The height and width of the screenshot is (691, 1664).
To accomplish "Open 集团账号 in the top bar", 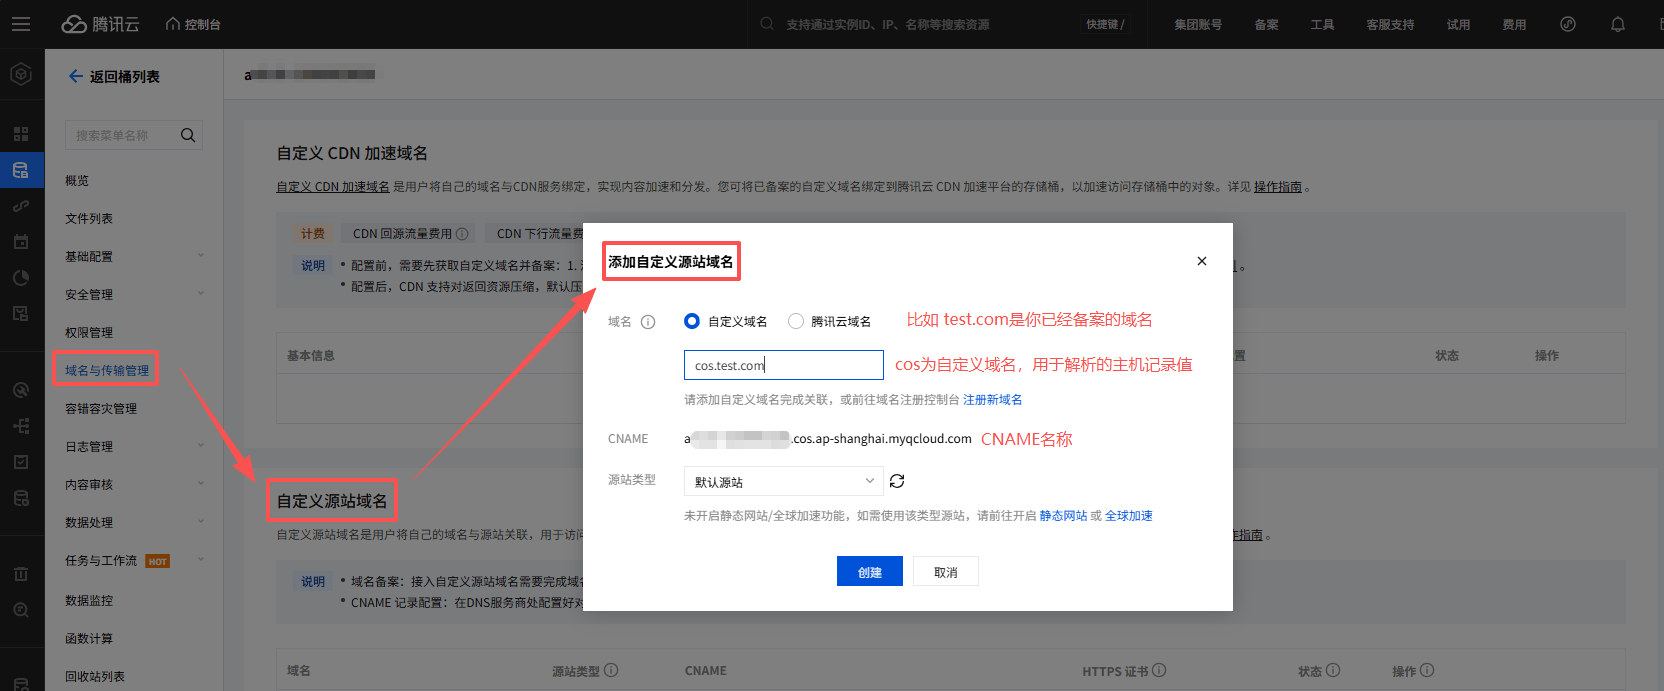I will (1198, 24).
